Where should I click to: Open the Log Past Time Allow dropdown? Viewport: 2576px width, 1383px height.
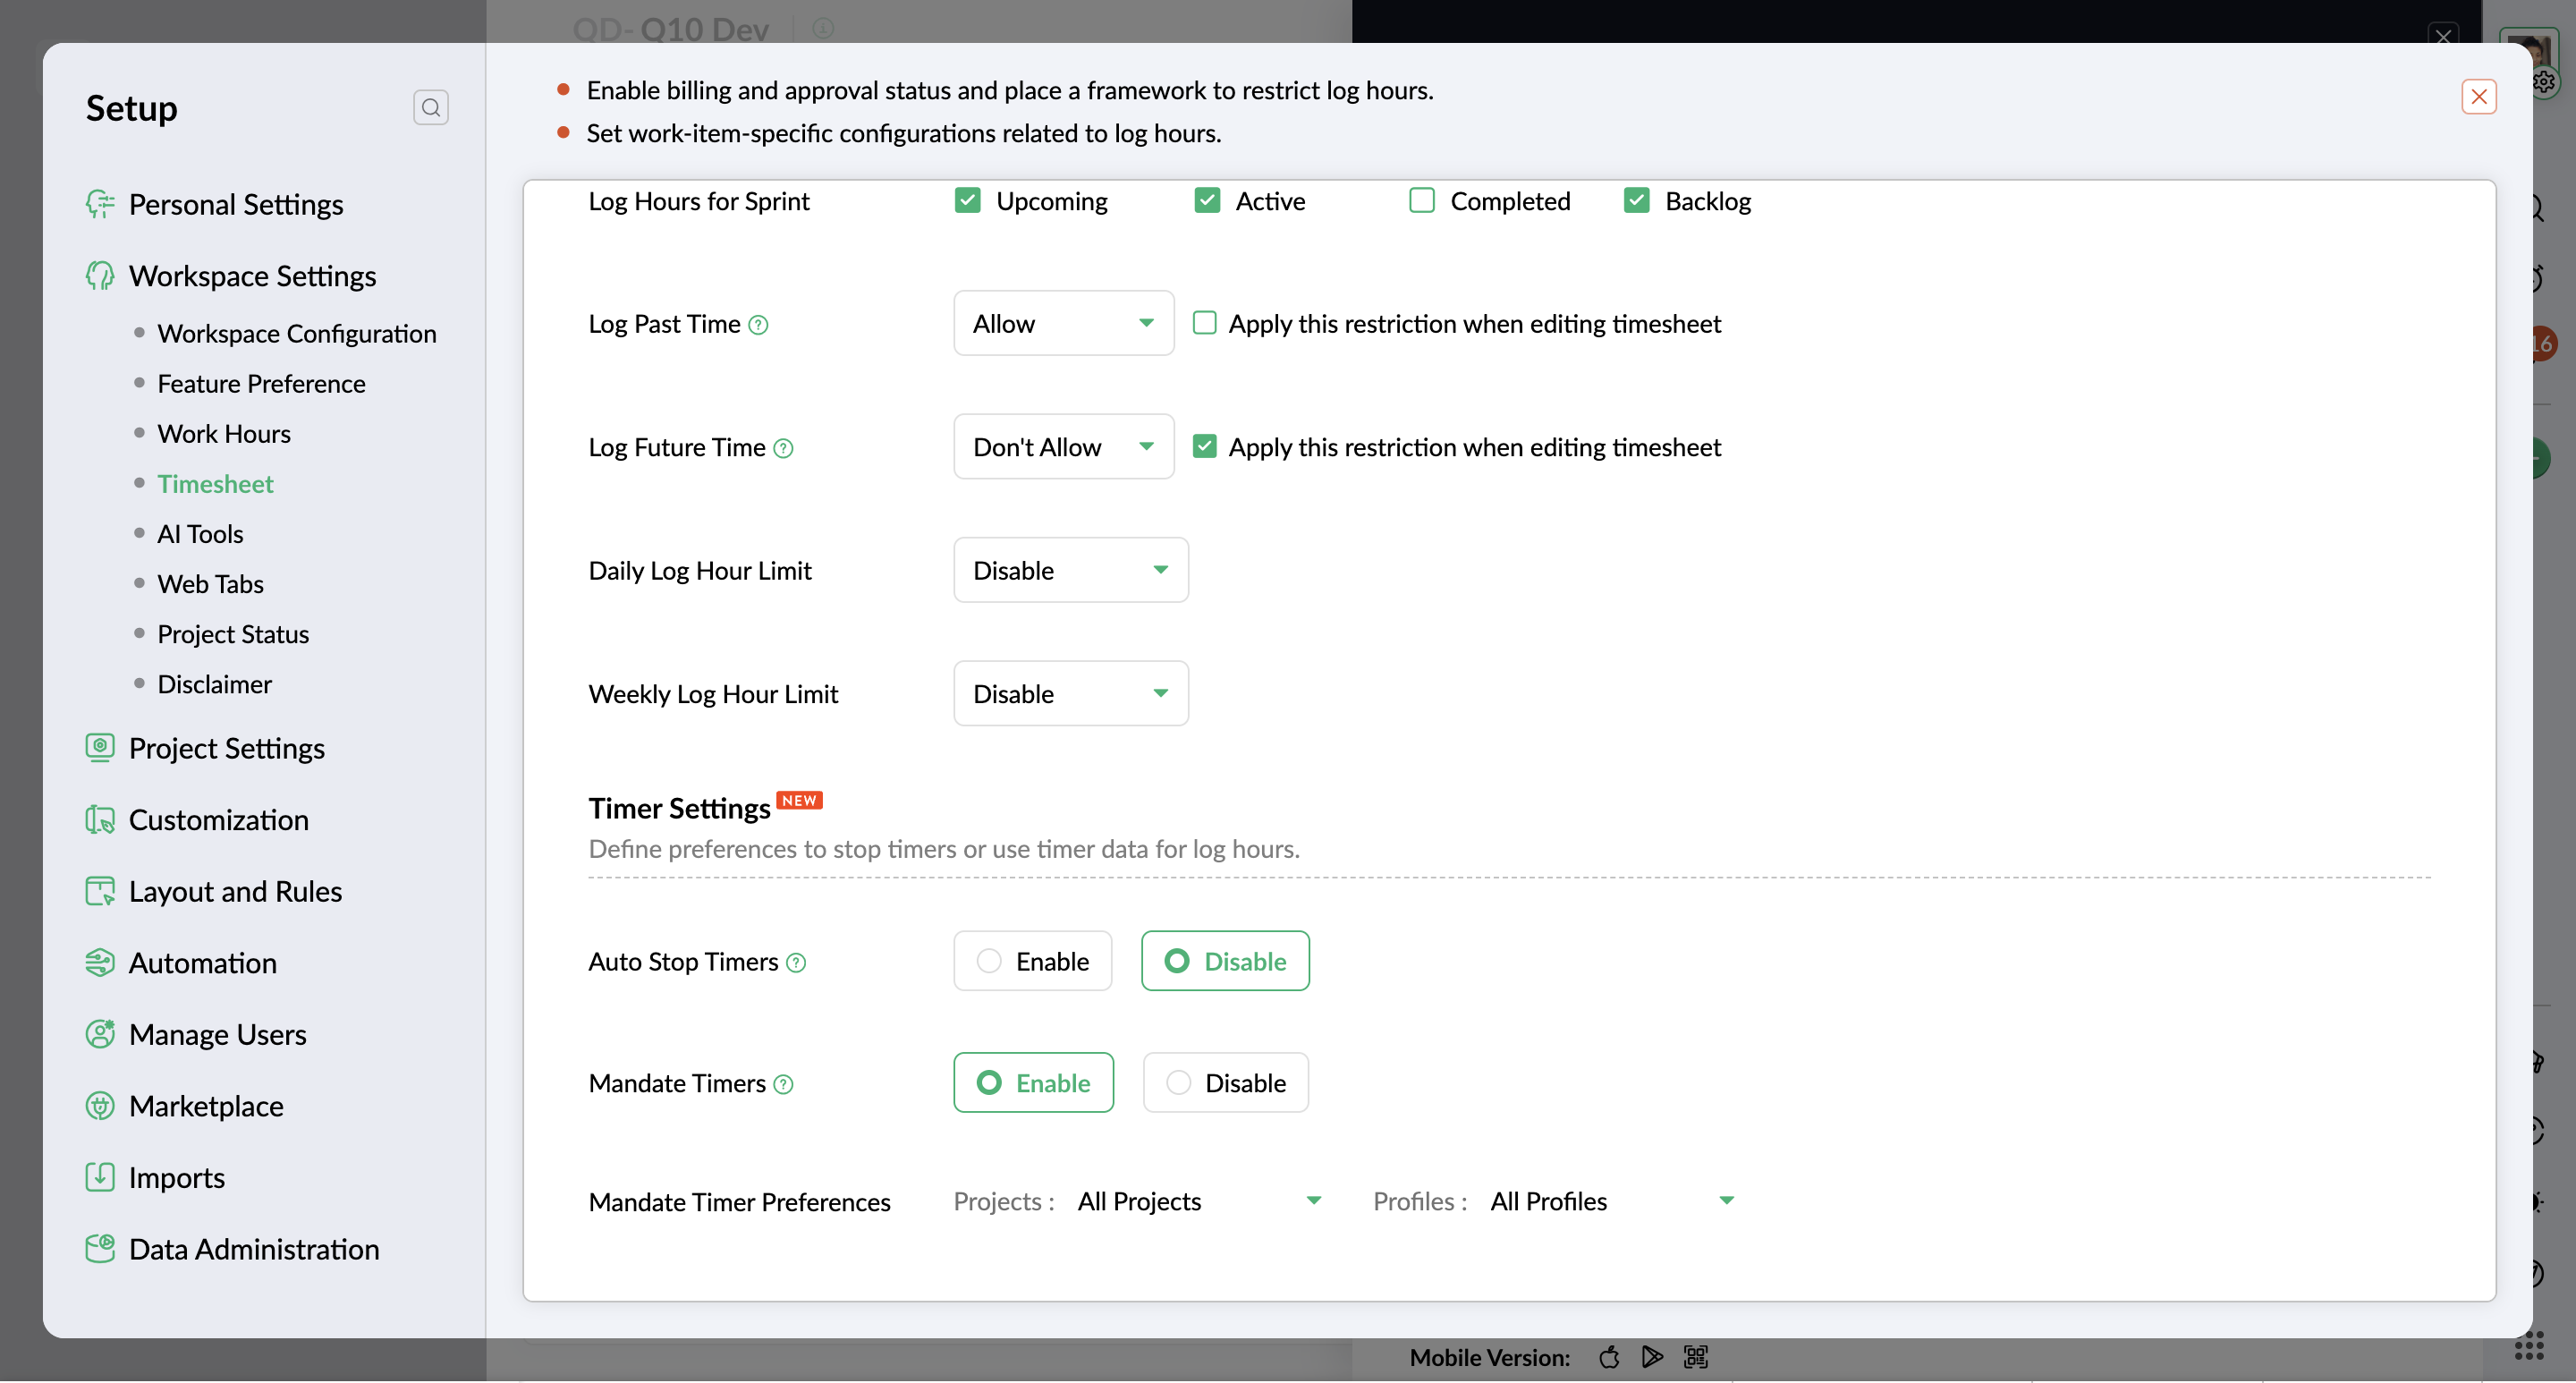point(1063,323)
